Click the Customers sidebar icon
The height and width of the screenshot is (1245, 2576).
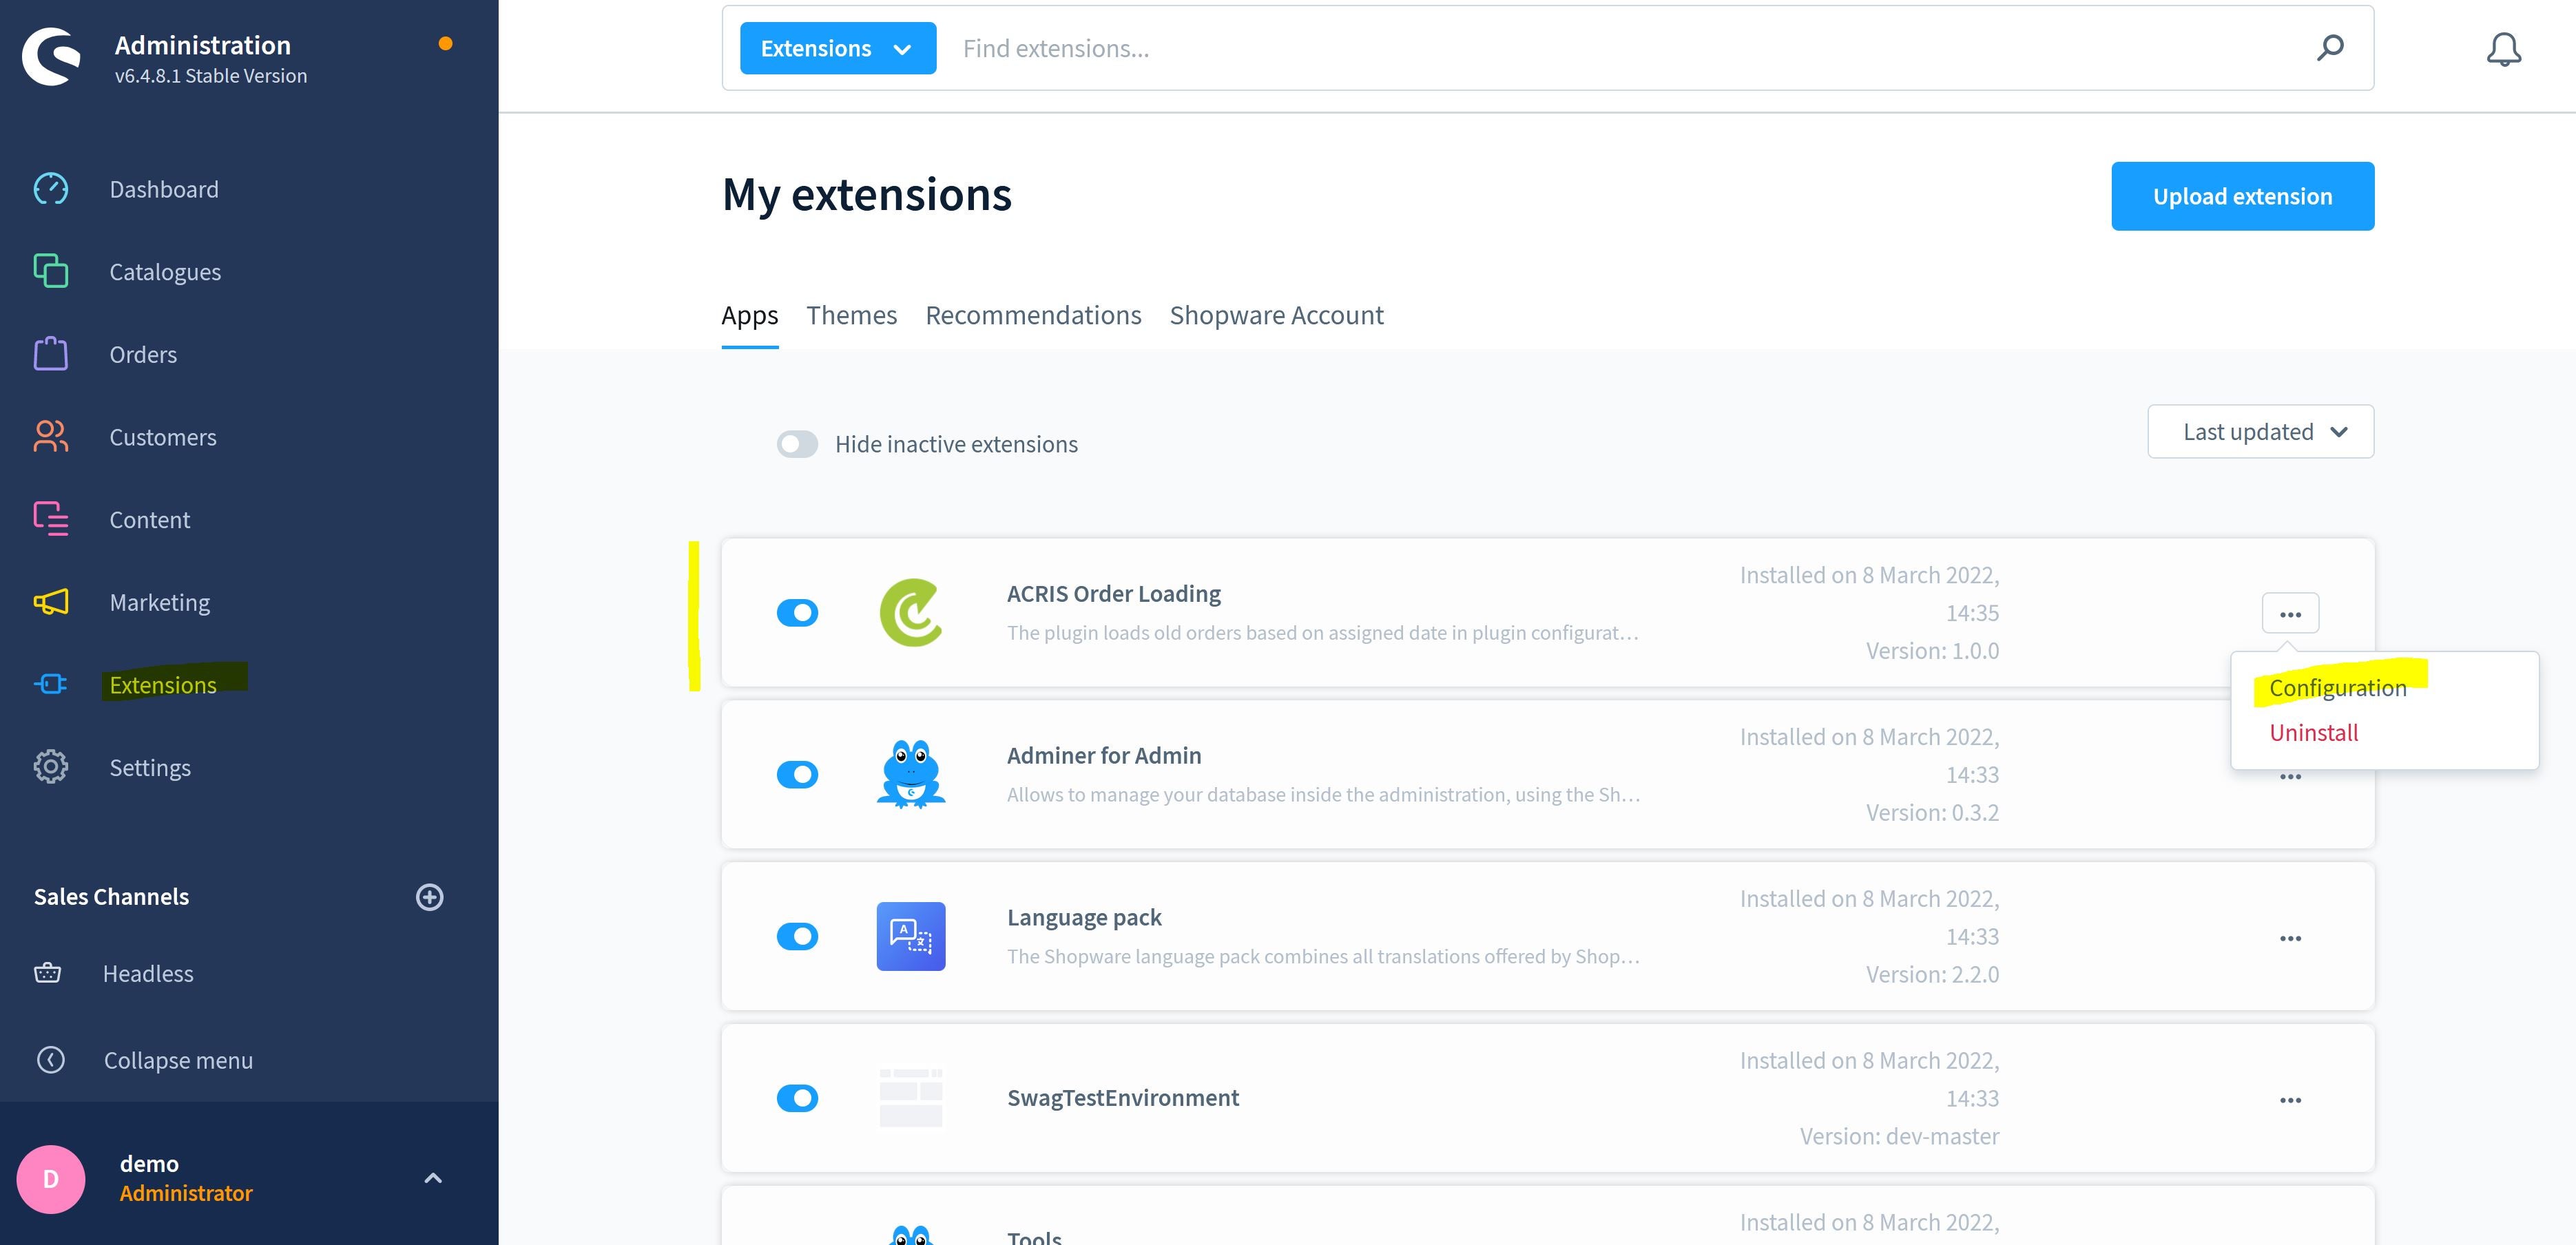(x=51, y=435)
